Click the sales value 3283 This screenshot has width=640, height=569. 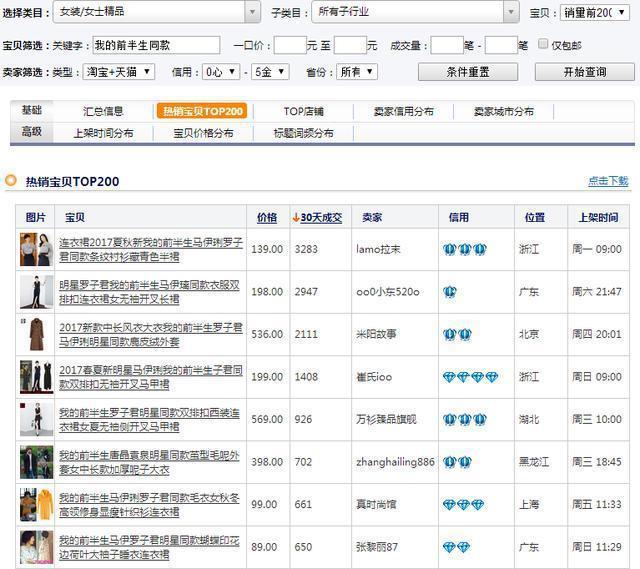pos(306,249)
